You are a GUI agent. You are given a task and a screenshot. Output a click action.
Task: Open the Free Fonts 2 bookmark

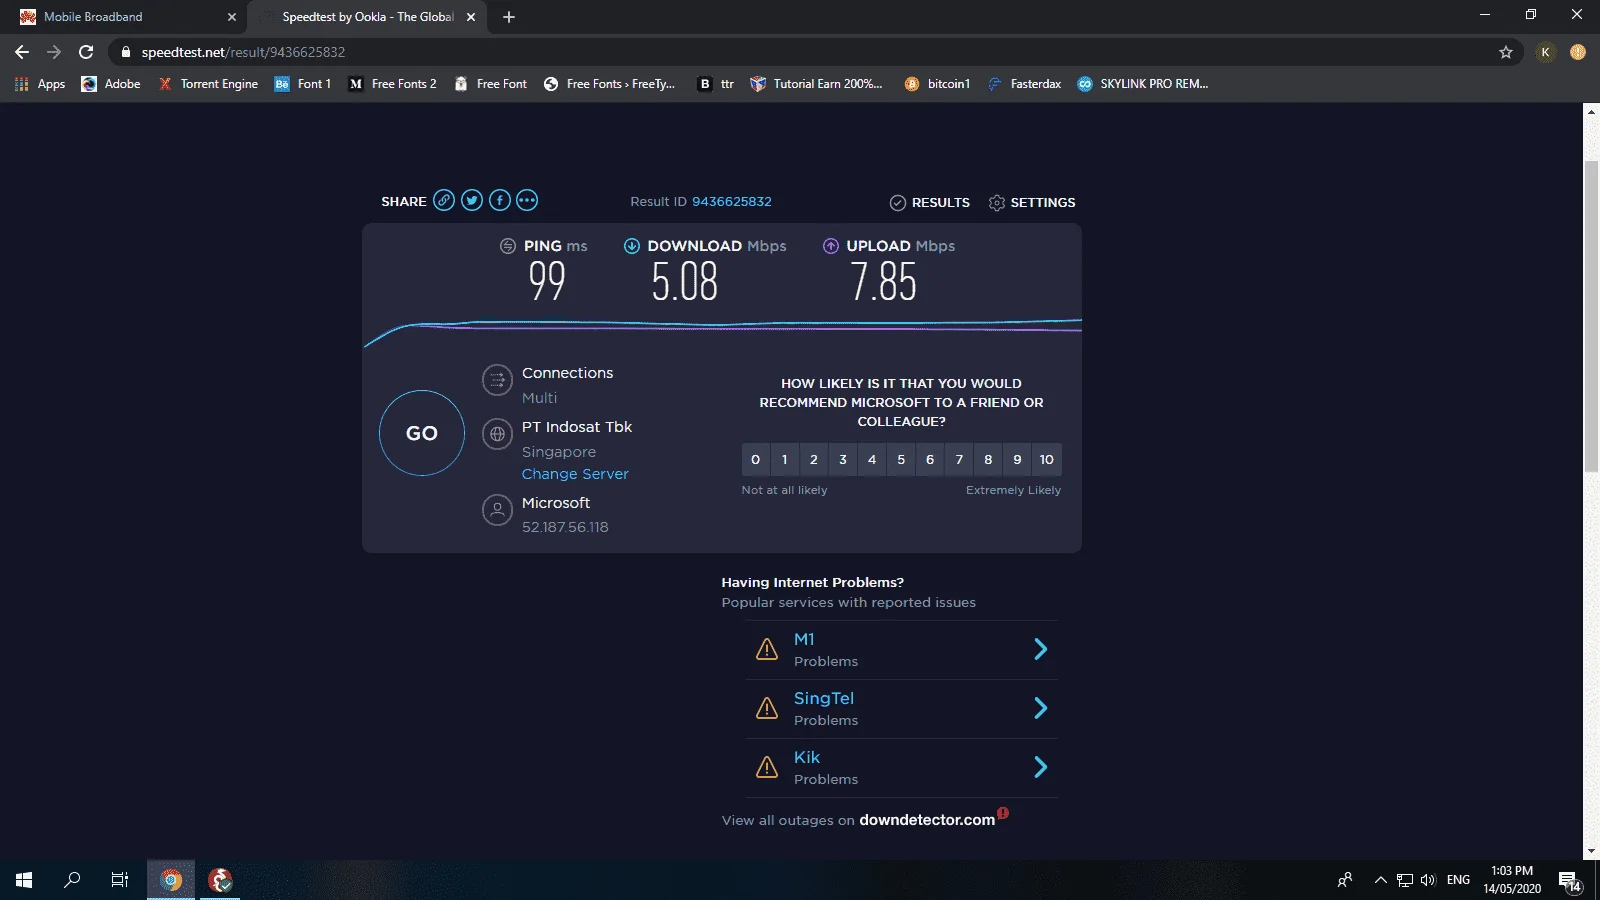[x=392, y=84]
